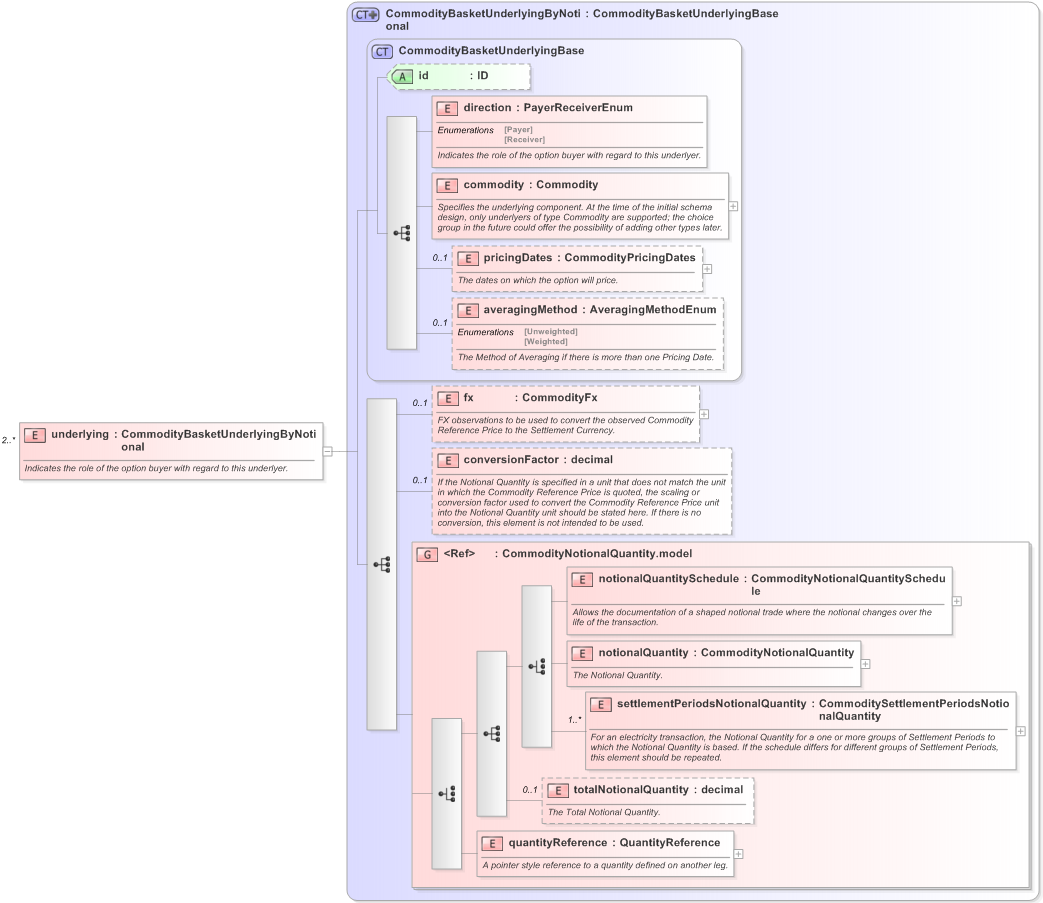
Task: Click the sequence compositor icon beside totalNotionalQuantity
Action: tap(492, 733)
